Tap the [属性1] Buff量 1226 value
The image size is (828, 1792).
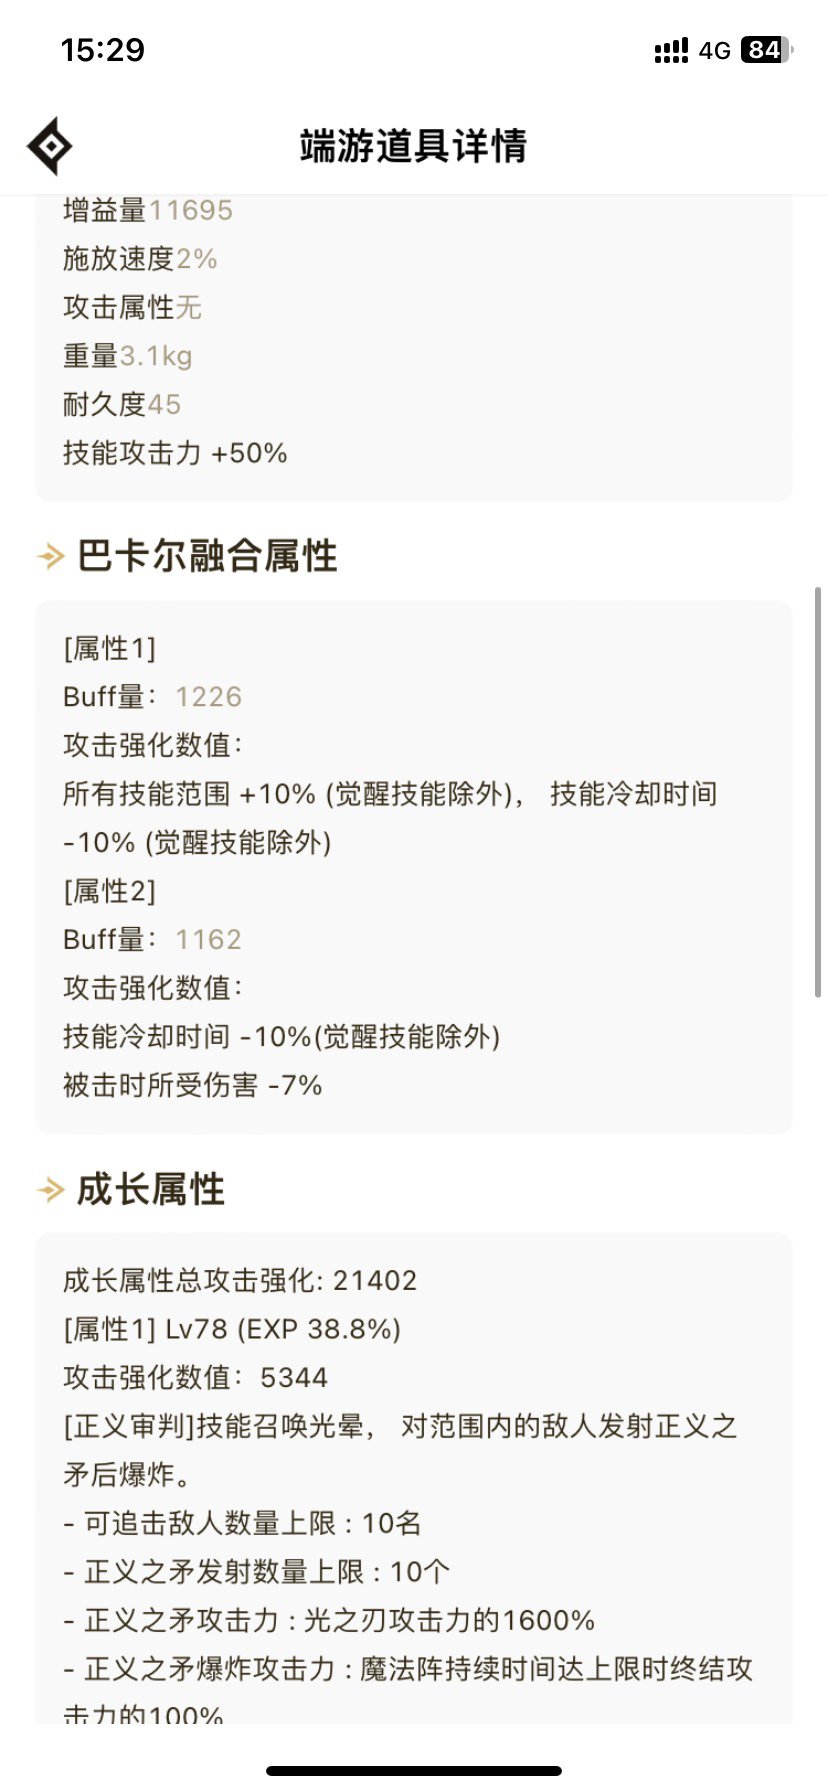coord(208,697)
